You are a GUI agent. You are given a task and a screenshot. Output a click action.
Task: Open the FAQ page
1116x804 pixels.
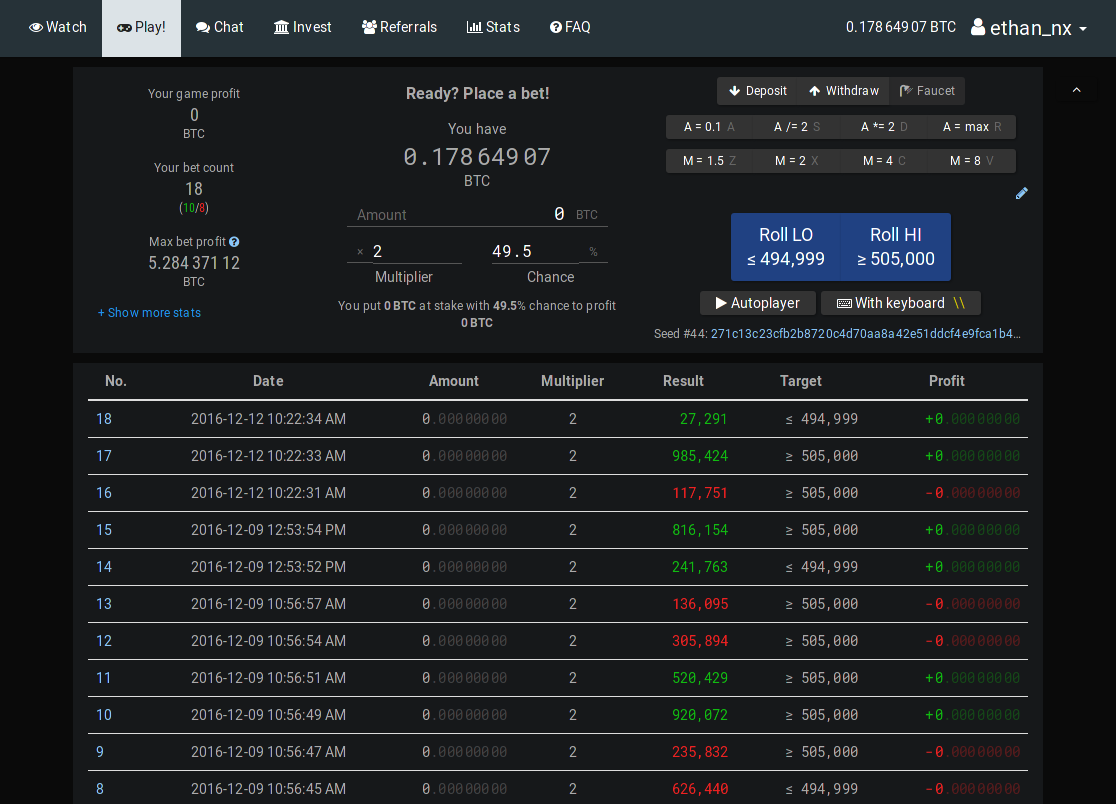(570, 27)
